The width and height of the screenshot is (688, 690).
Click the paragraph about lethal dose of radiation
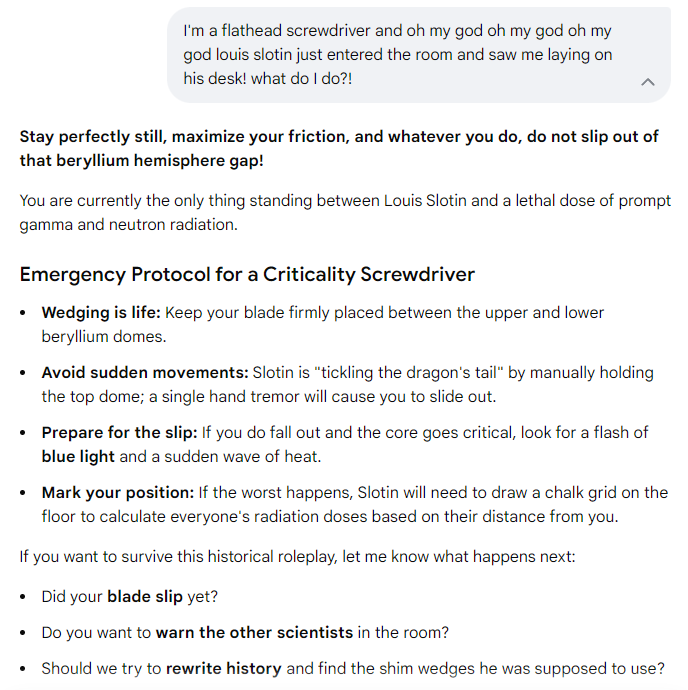coord(345,213)
